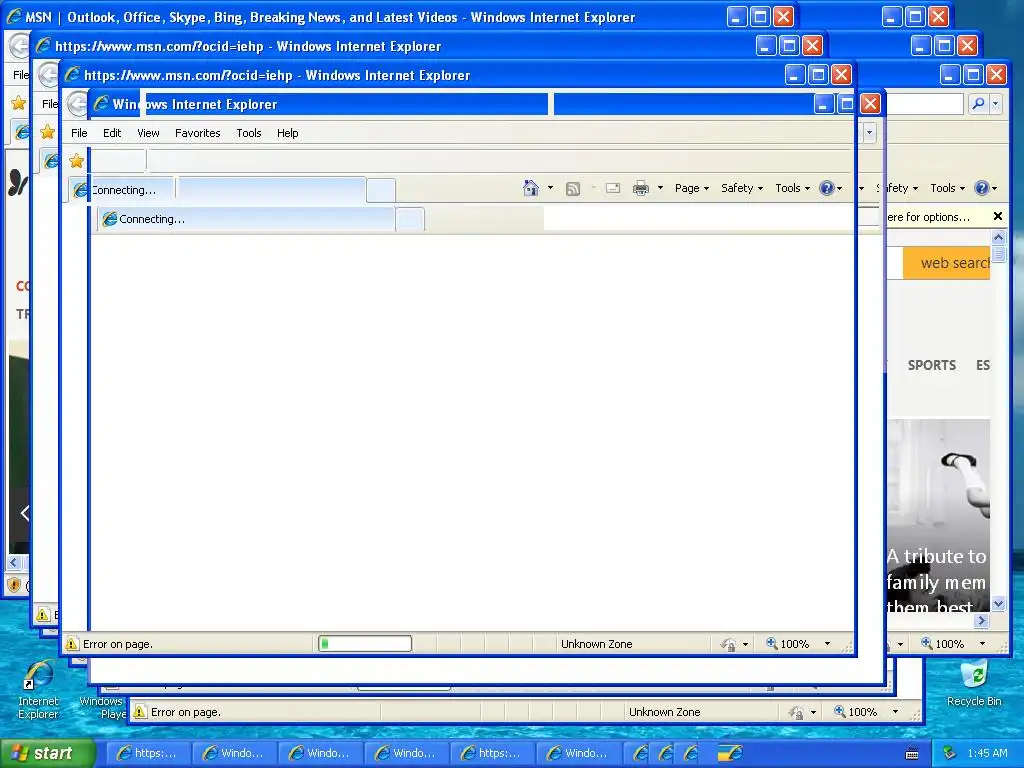Close the information bar with X
Image resolution: width=1024 pixels, height=768 pixels.
point(997,216)
